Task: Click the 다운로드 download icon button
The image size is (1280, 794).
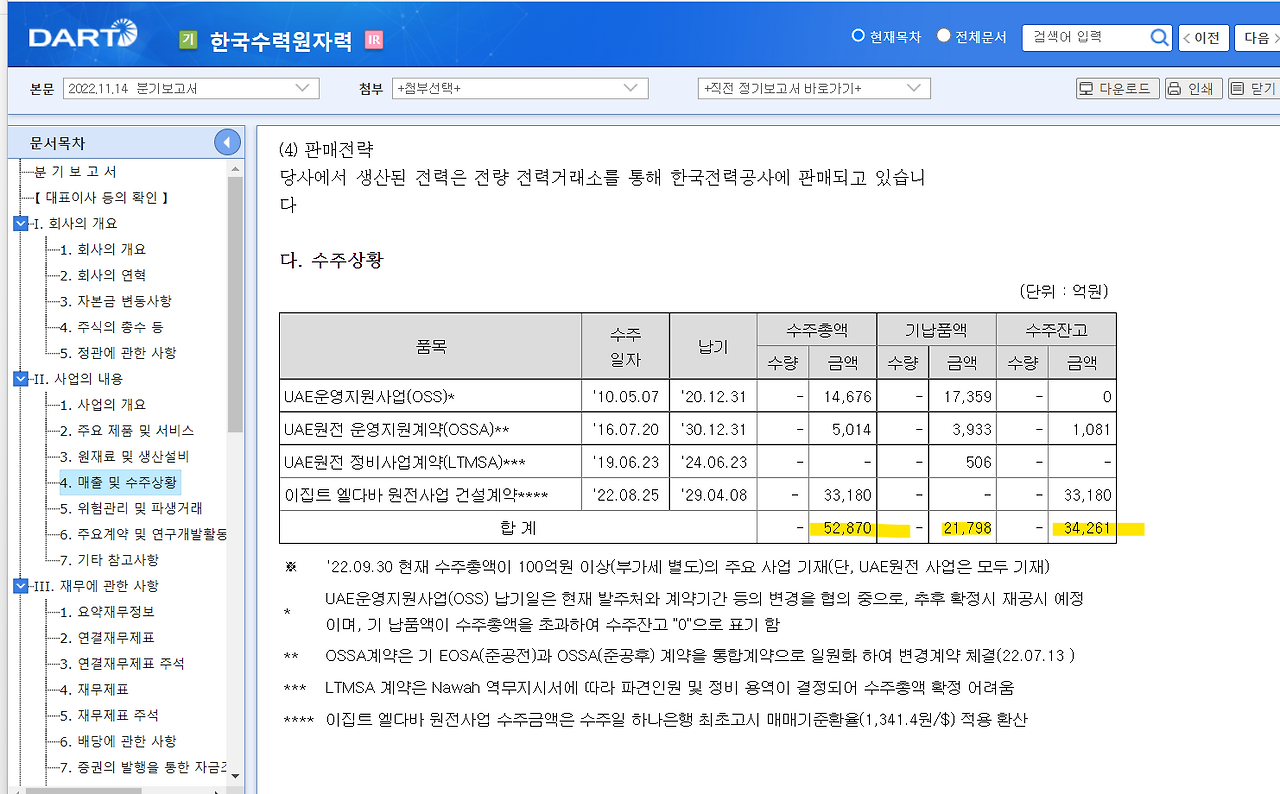Action: point(1117,88)
